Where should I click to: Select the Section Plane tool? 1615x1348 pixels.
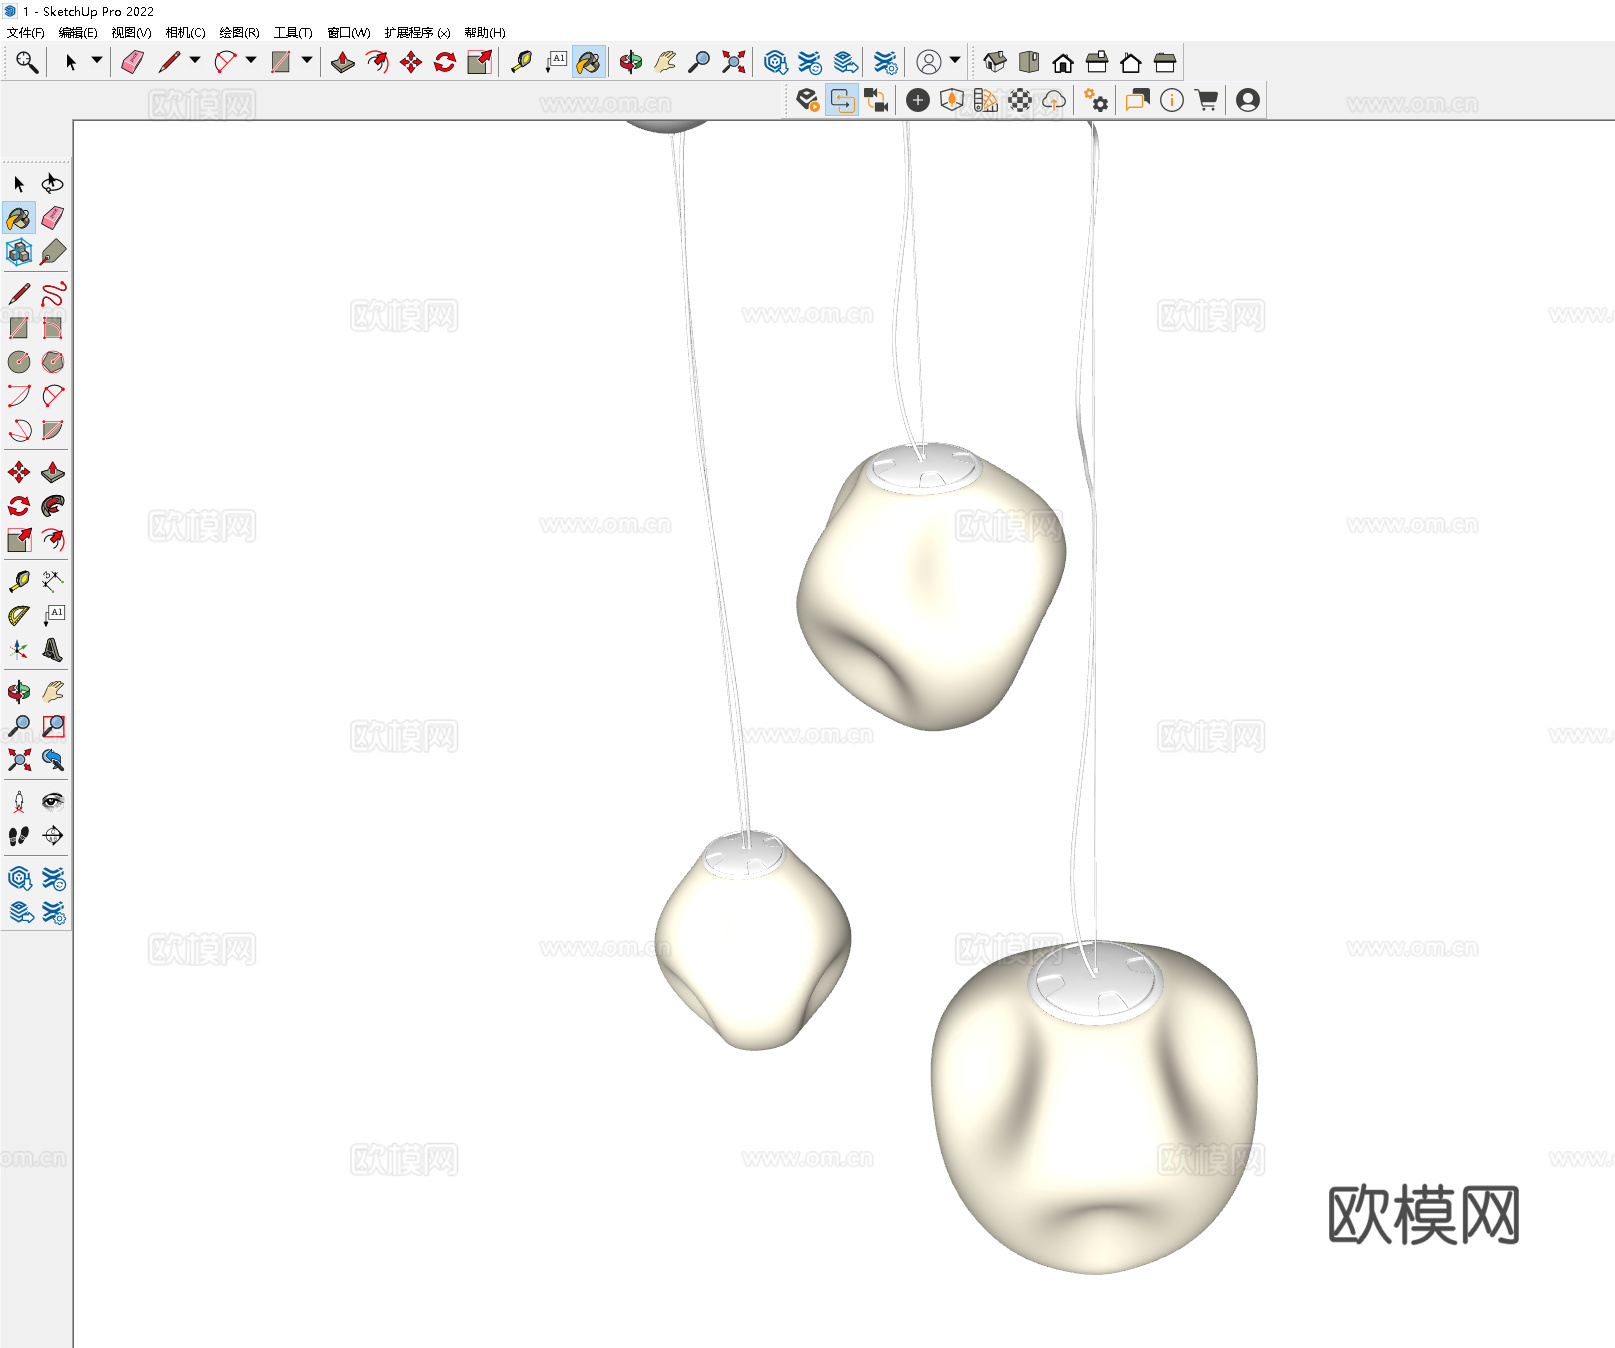[x=53, y=836]
